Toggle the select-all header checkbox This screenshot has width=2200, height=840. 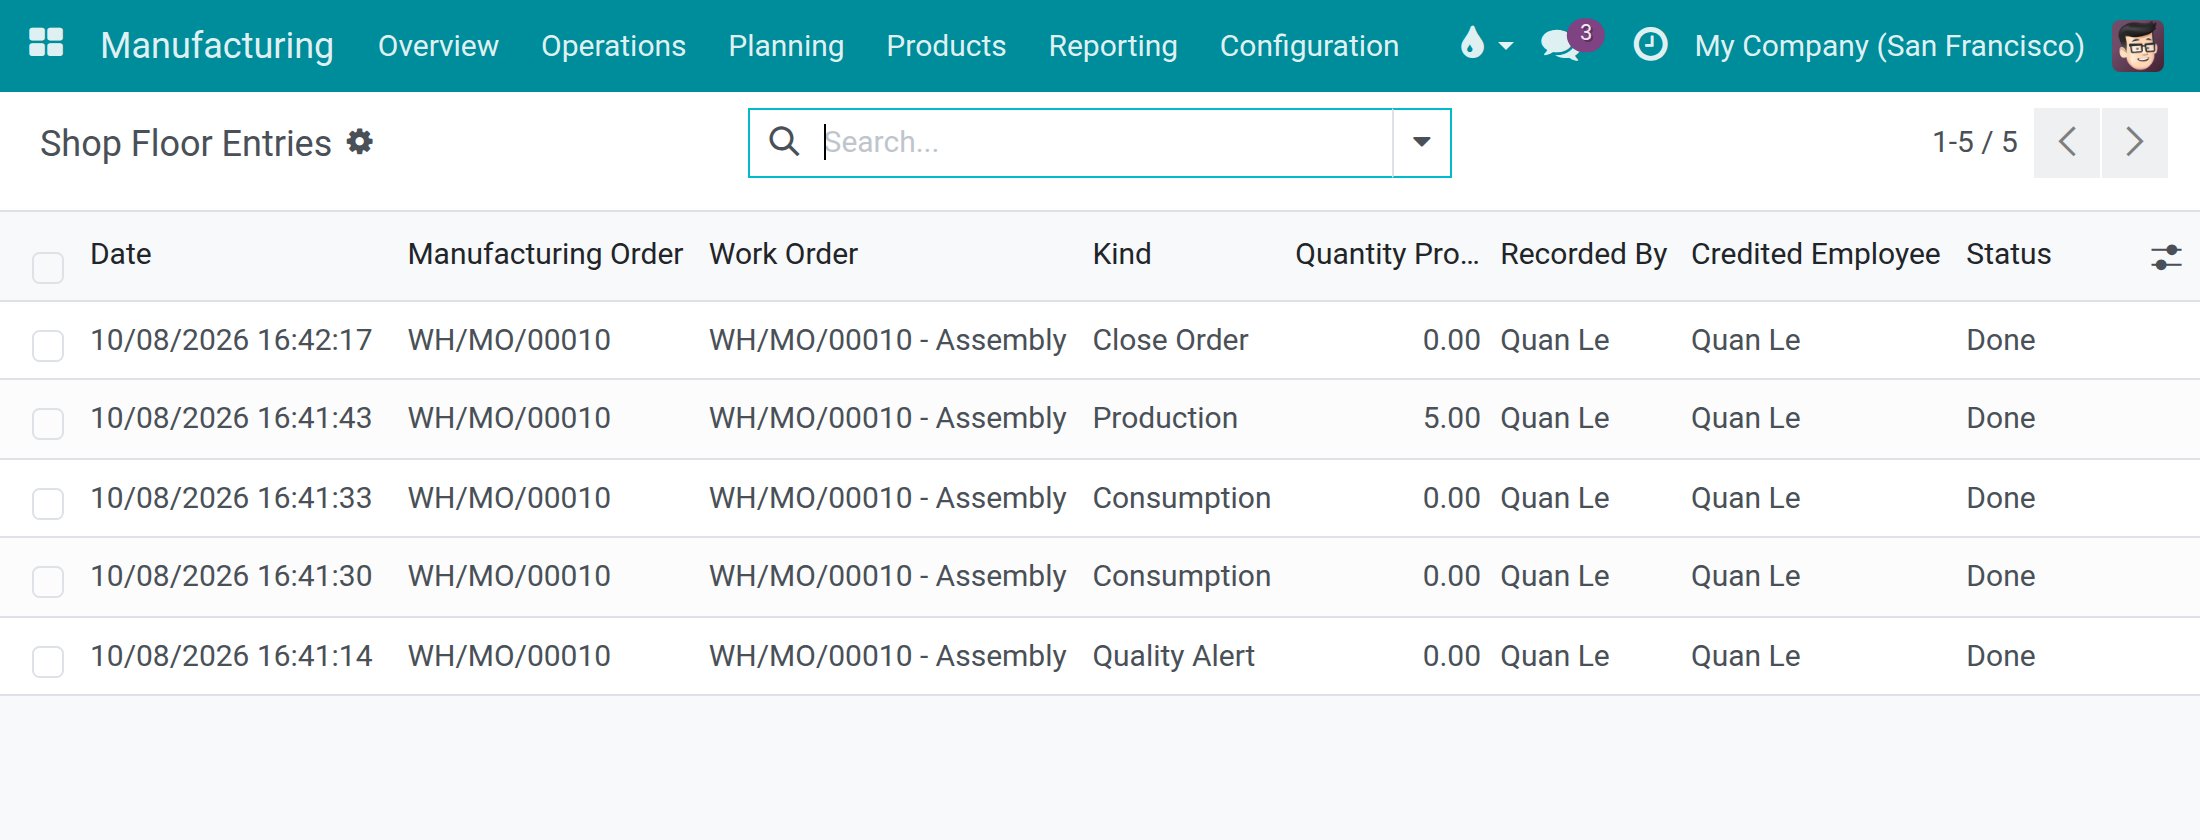[x=48, y=267]
